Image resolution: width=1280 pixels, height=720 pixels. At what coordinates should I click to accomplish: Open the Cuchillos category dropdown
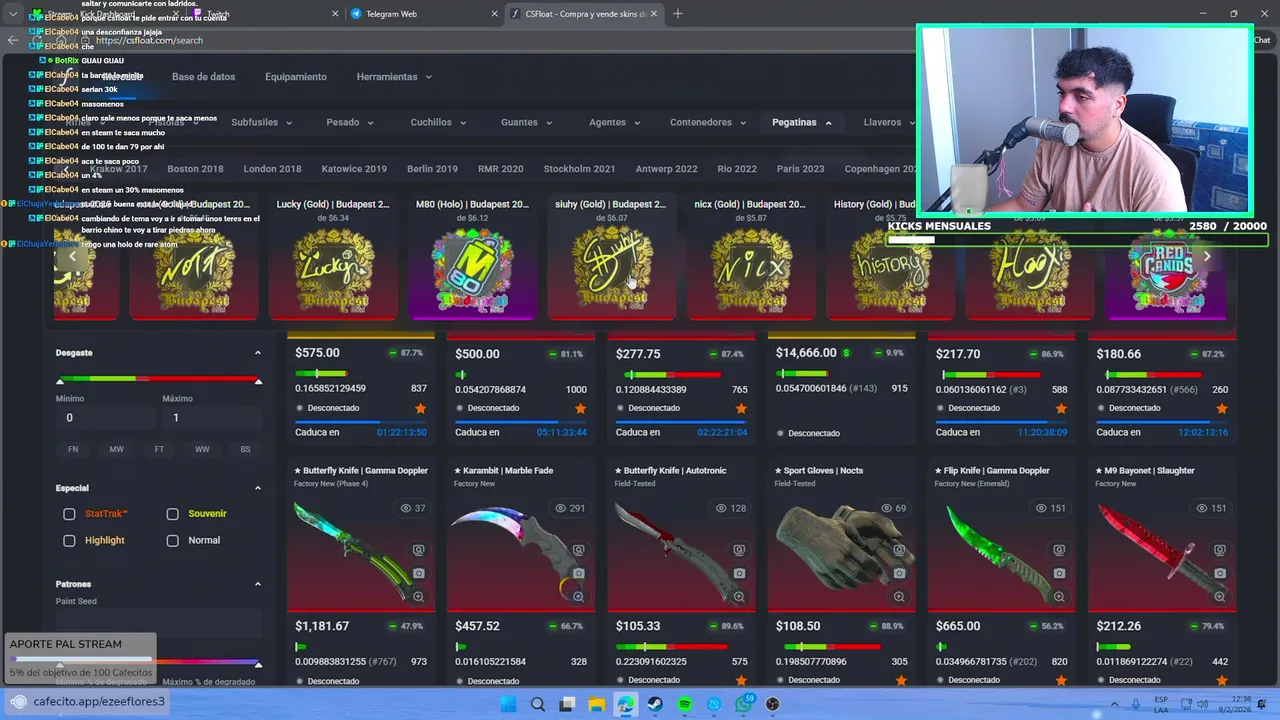coord(437,122)
